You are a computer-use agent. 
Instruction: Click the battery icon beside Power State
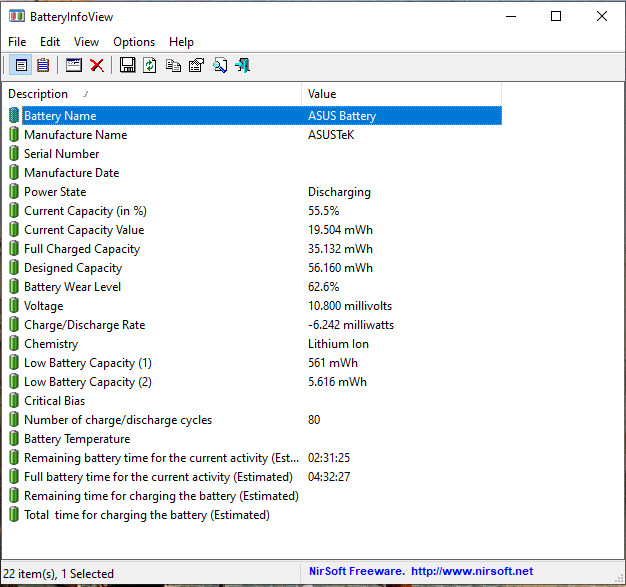(x=14, y=192)
